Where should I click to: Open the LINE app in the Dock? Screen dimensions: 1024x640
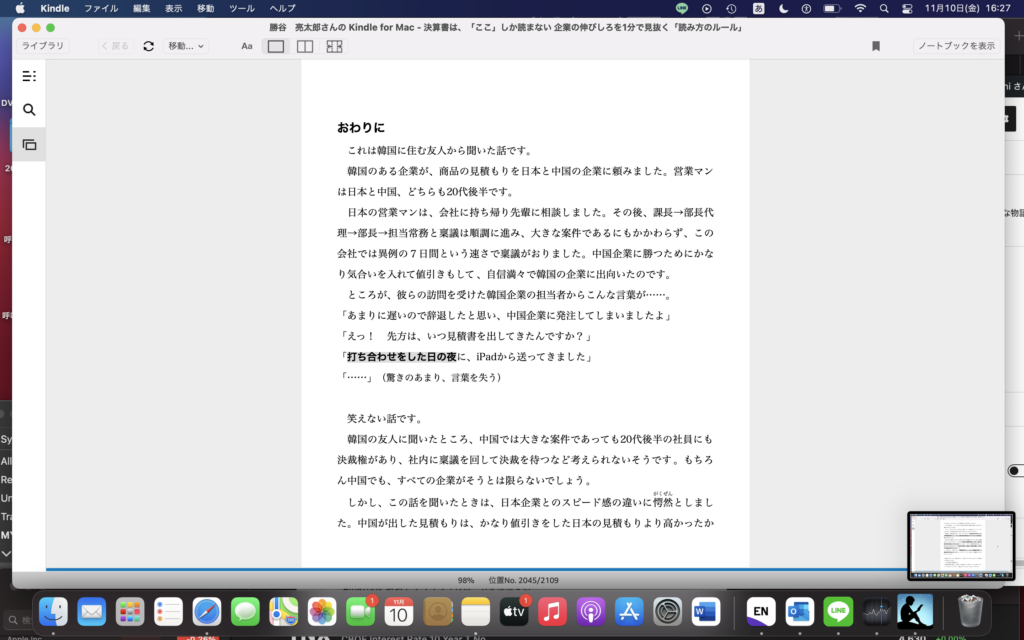coord(838,611)
